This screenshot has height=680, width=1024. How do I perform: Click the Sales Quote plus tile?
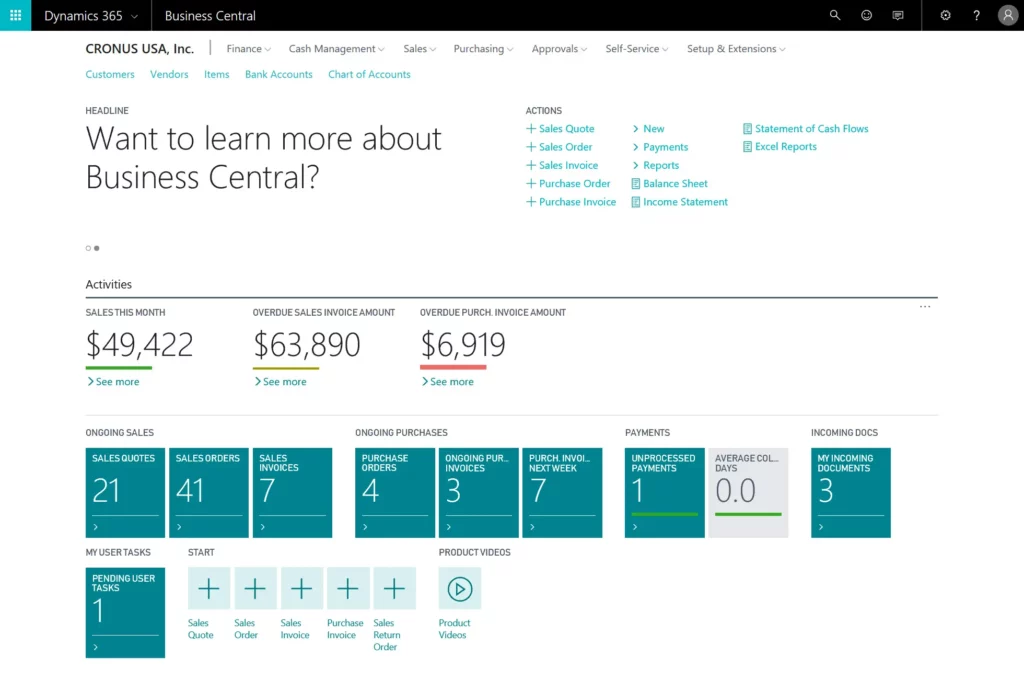(208, 589)
